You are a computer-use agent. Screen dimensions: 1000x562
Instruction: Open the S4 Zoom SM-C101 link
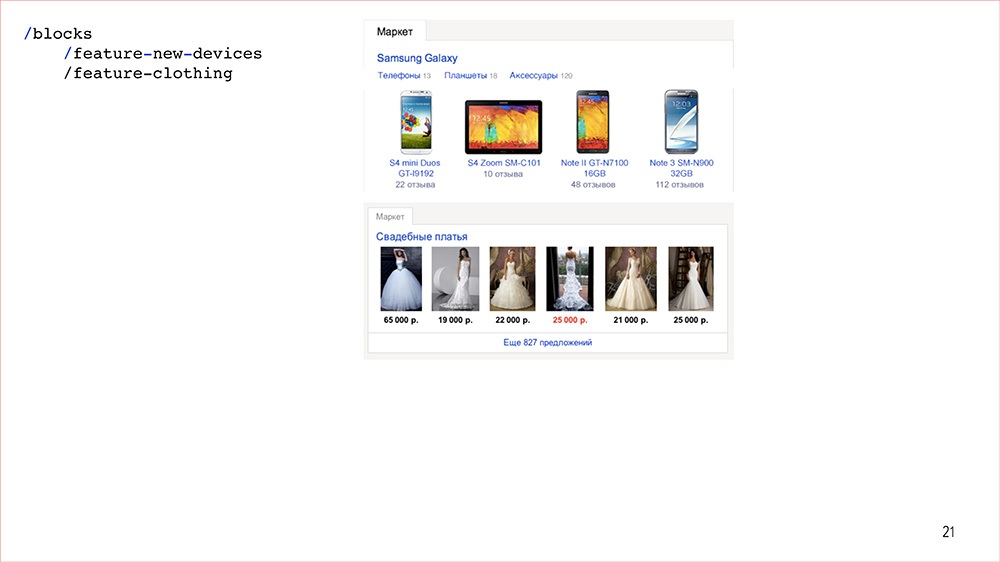click(x=504, y=163)
